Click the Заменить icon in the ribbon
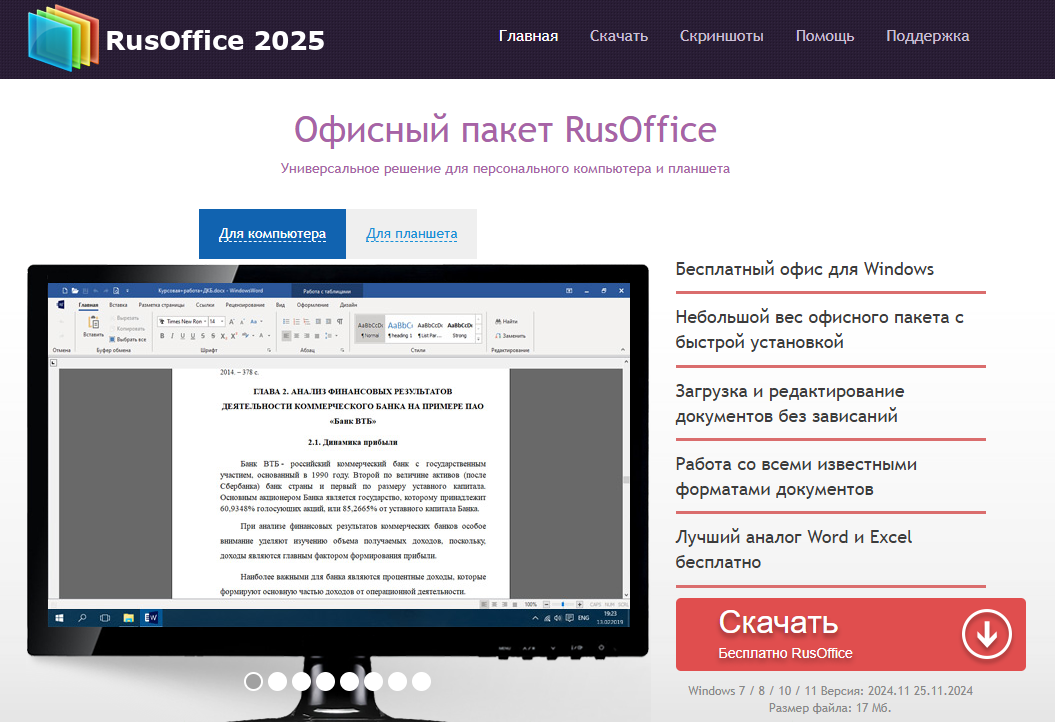 tap(498, 336)
